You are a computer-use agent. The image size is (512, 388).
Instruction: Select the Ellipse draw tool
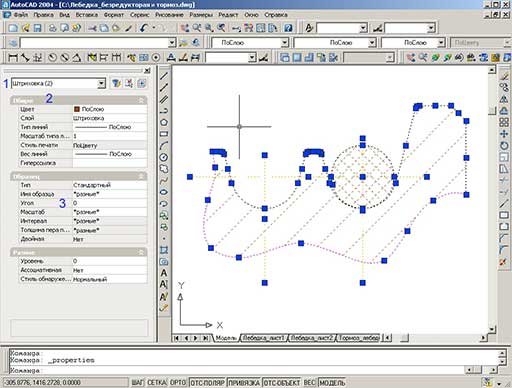[x=164, y=192]
